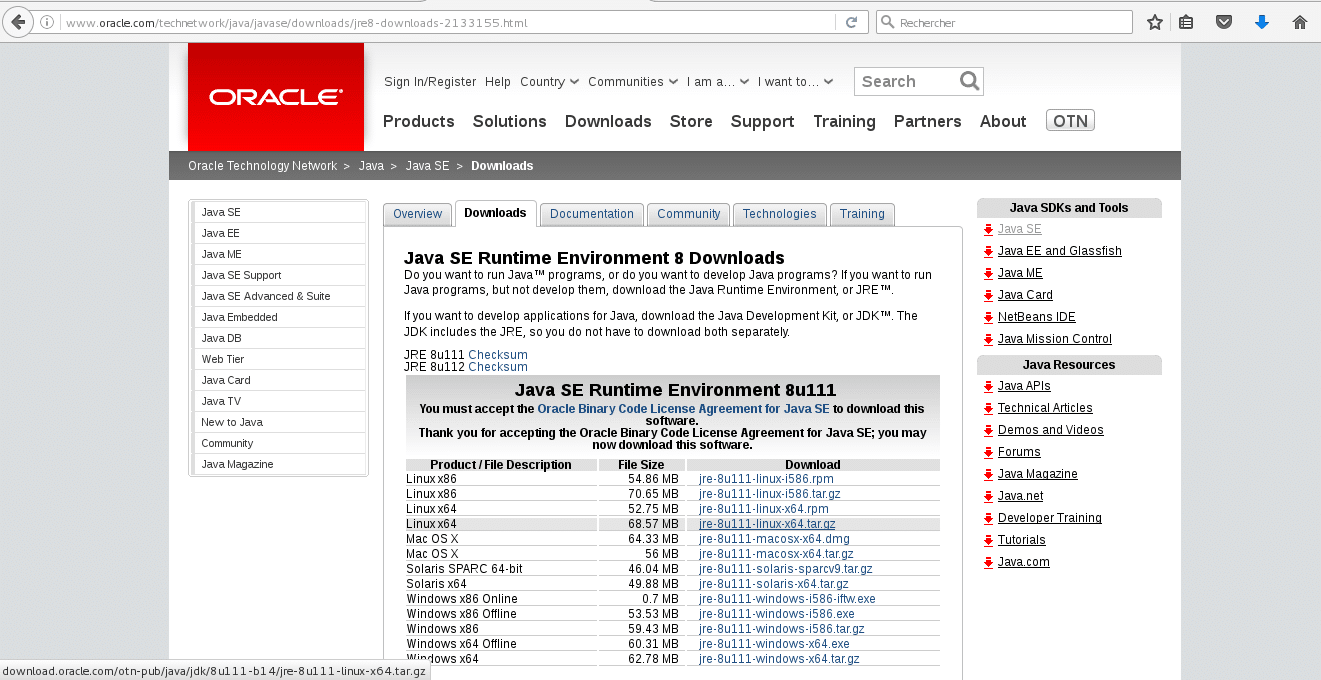Open the bookmarks list icon
Viewport: 1321px width, 680px height.
[x=1186, y=22]
